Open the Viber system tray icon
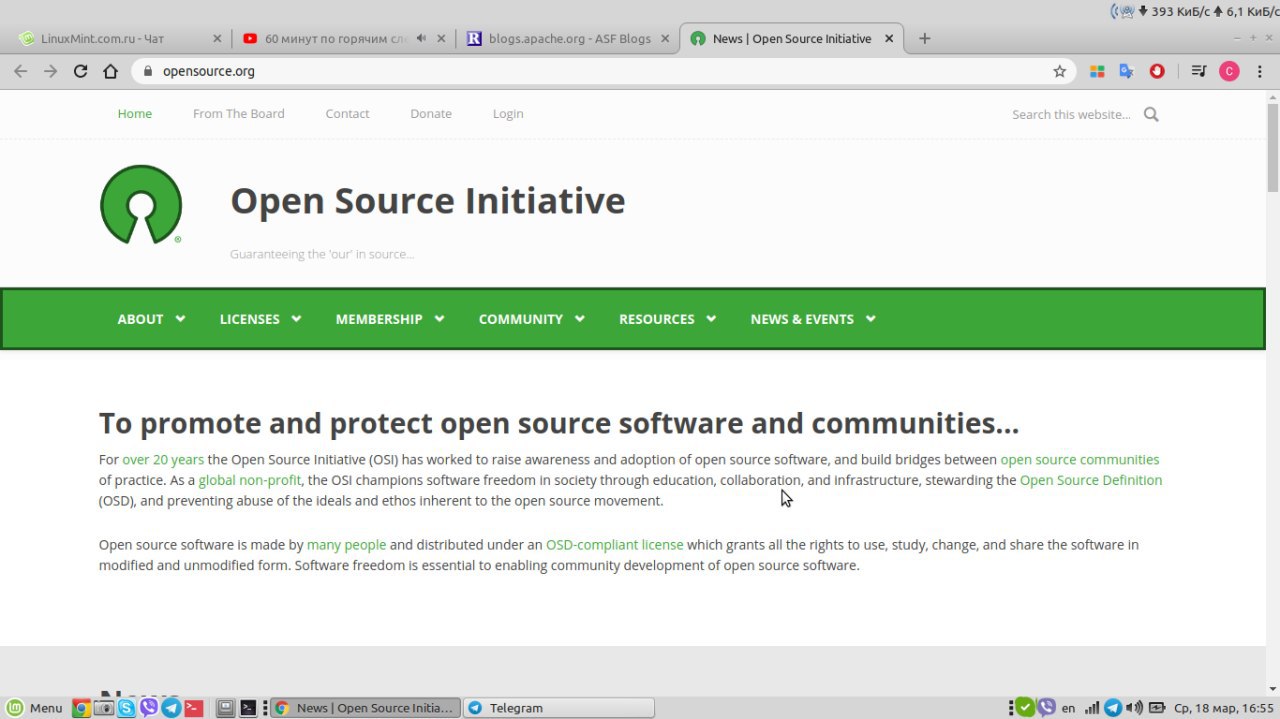This screenshot has height=719, width=1280. tap(1047, 708)
